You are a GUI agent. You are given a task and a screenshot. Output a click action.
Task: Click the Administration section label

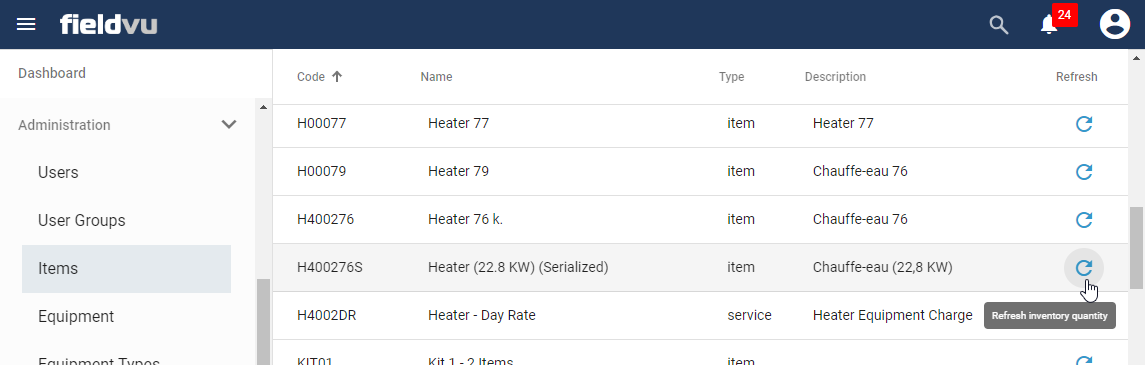point(64,126)
